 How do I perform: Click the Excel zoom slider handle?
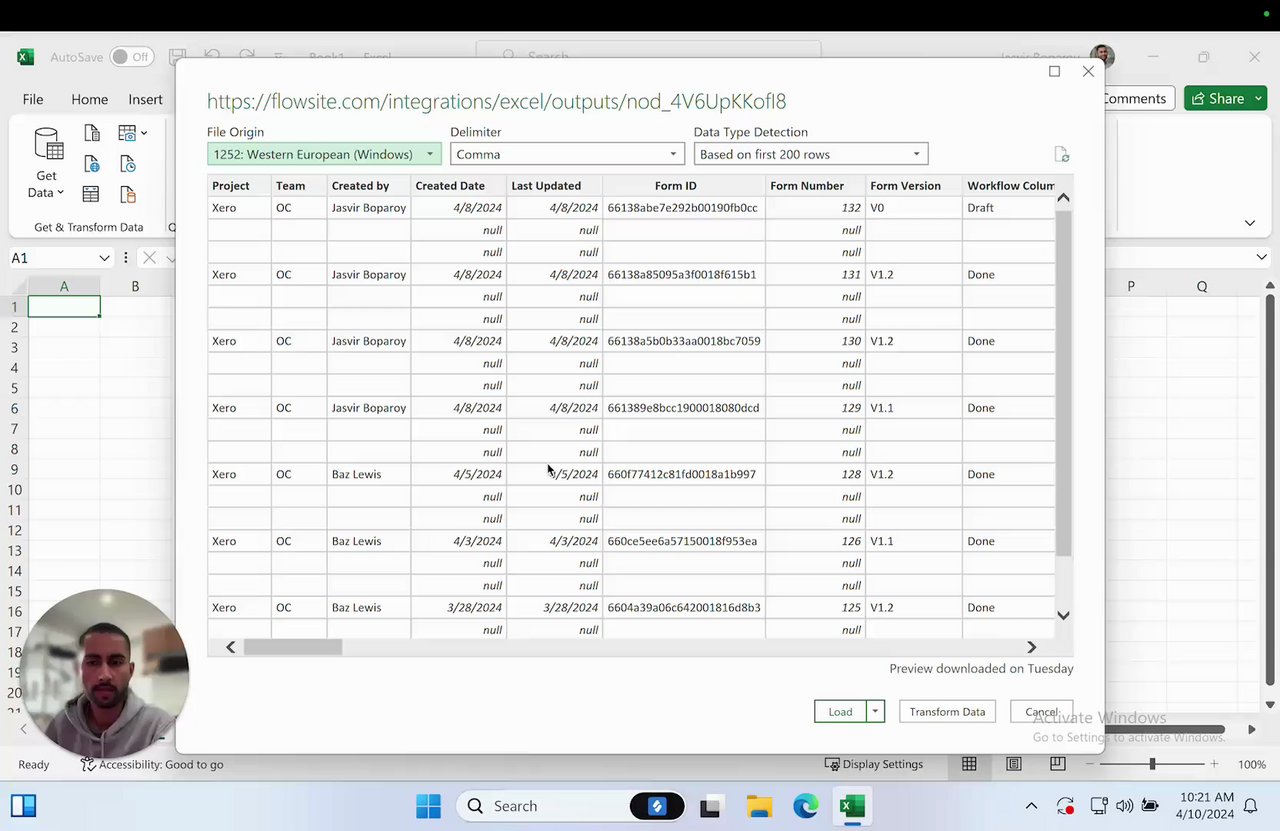[x=1152, y=764]
